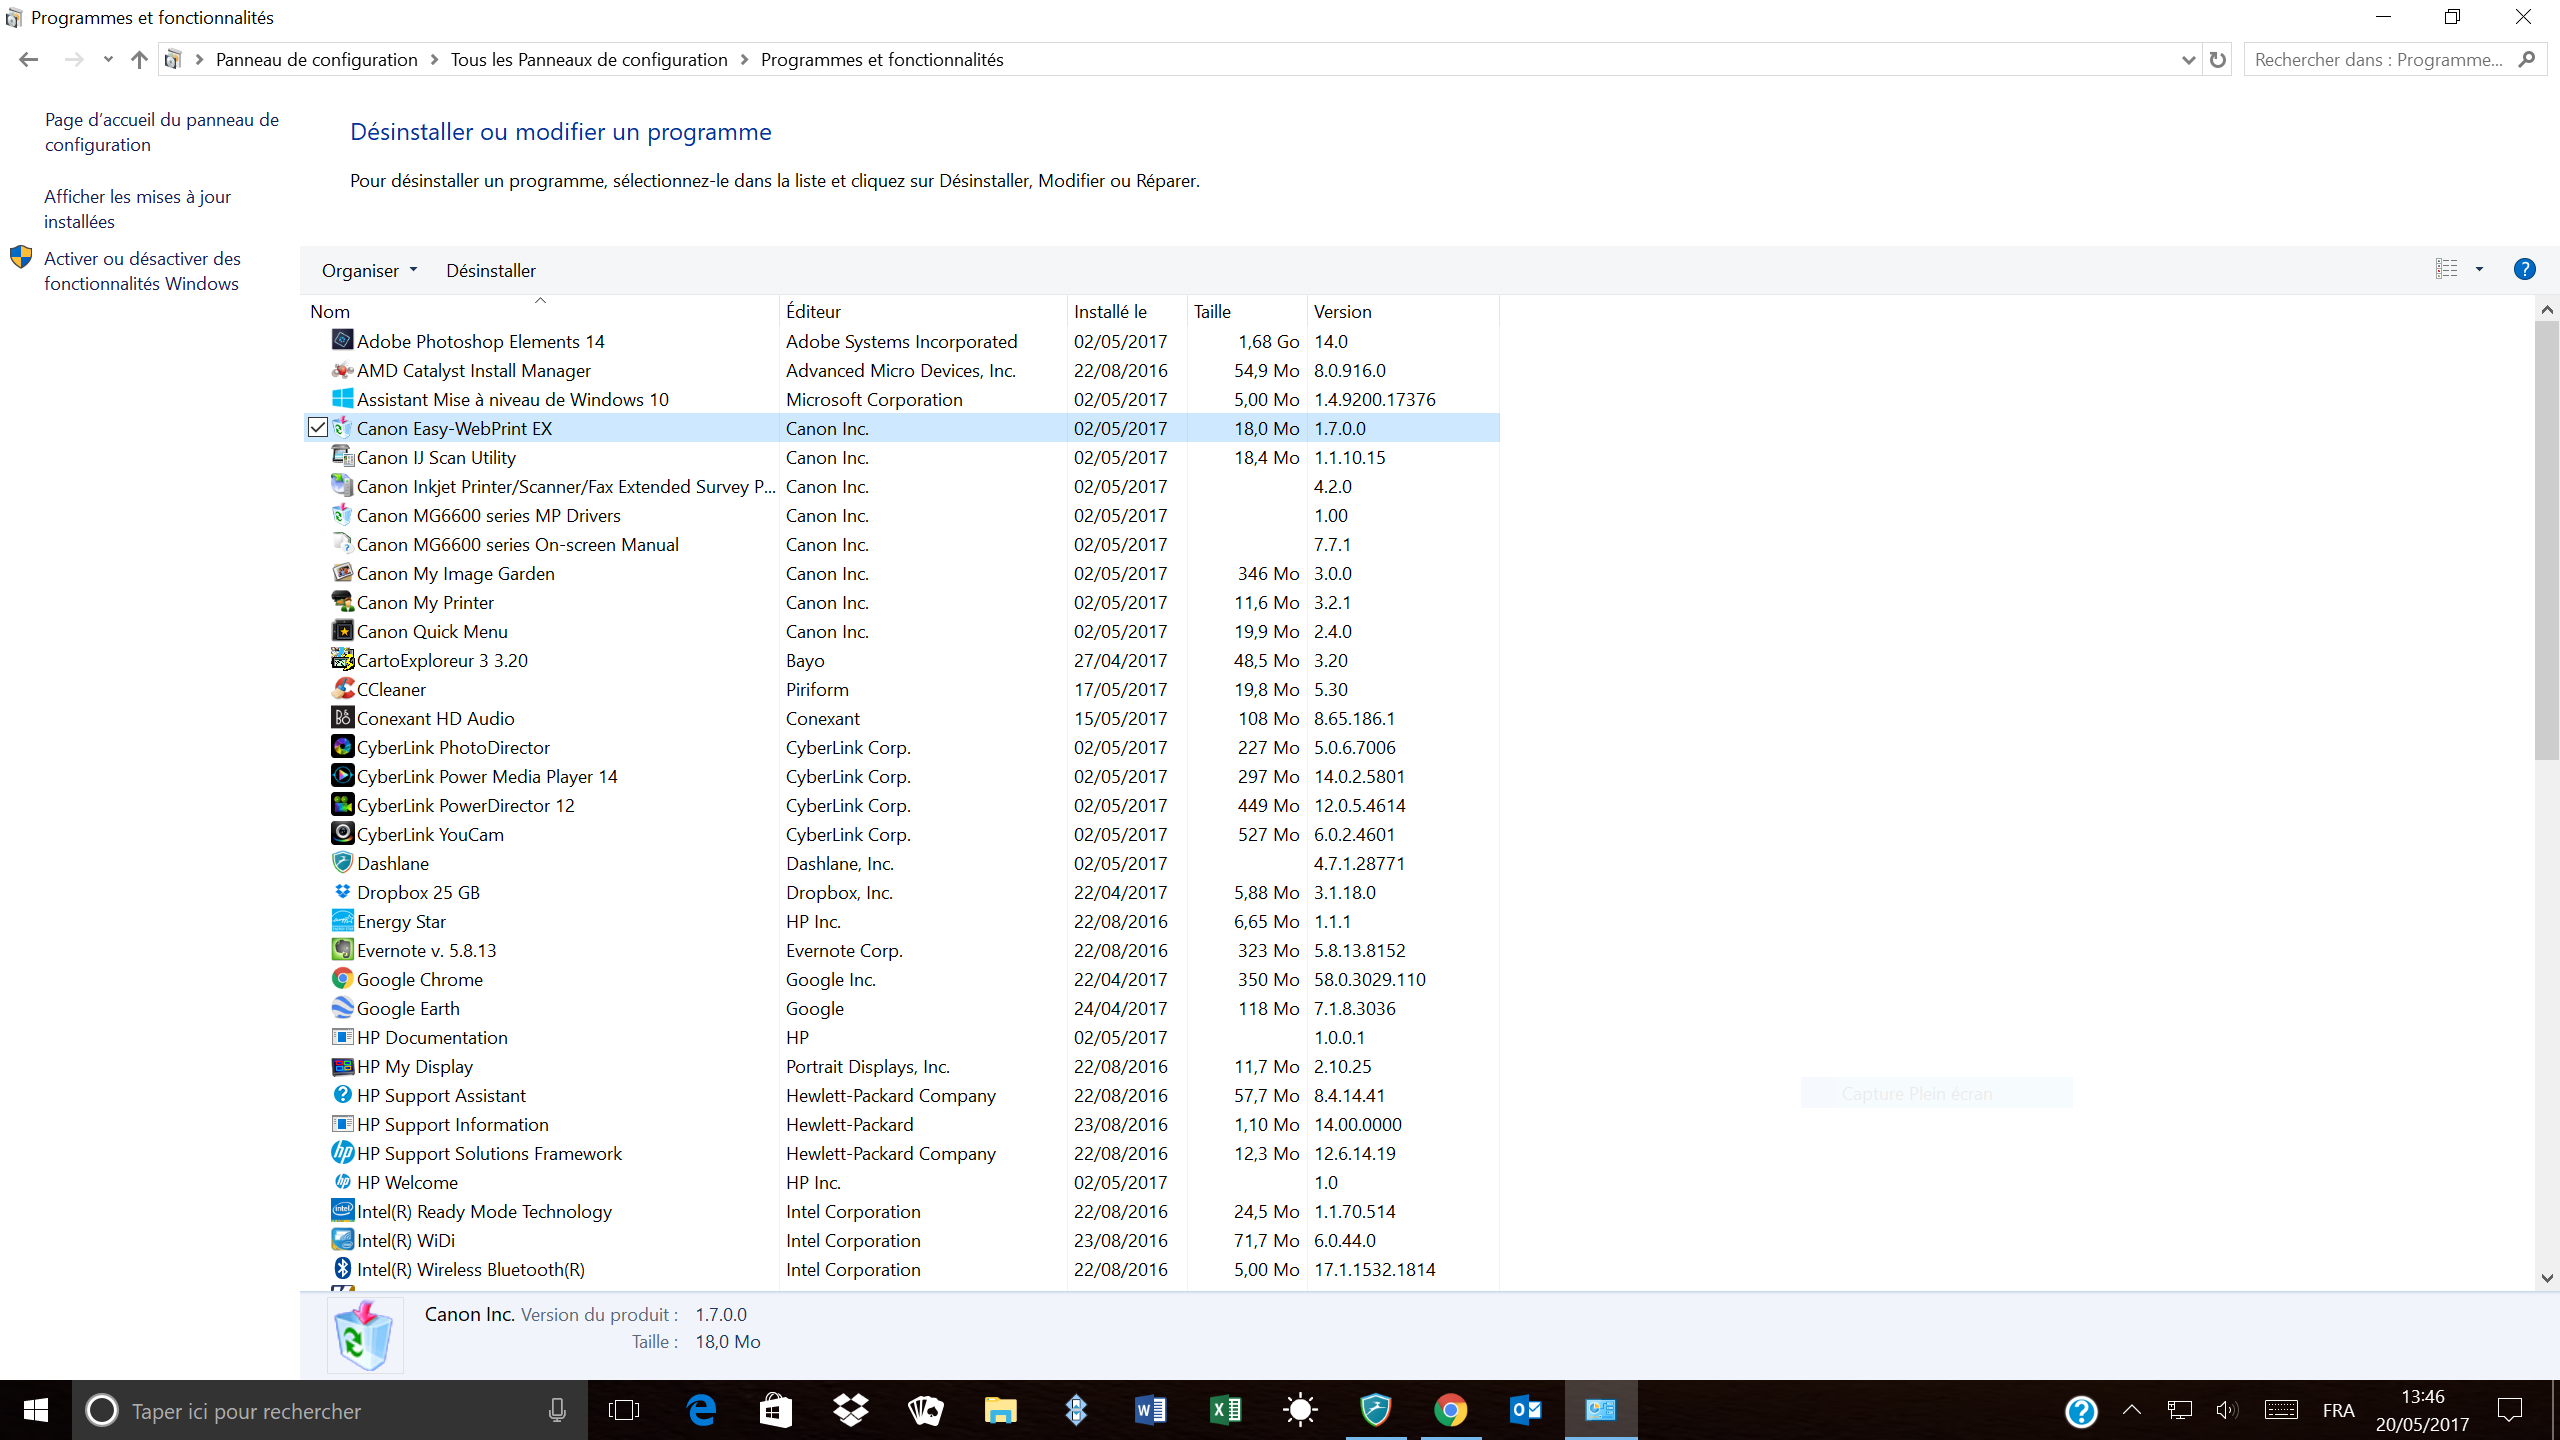
Task: Click the Google Chrome icon in the program list
Action: tap(342, 979)
